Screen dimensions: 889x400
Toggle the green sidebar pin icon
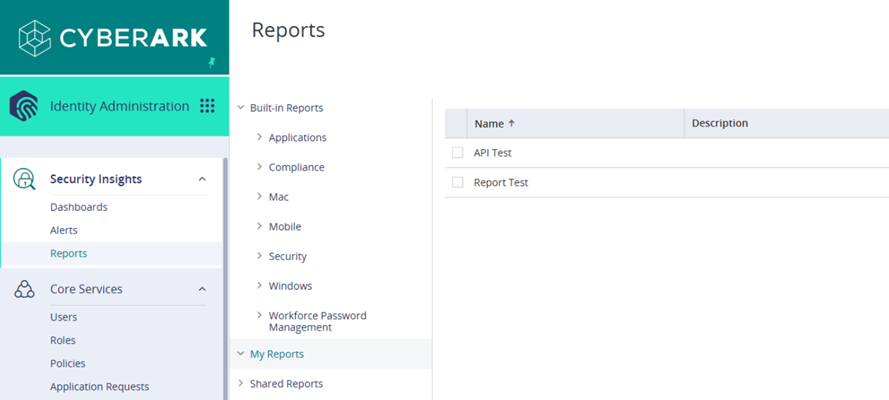coord(212,62)
